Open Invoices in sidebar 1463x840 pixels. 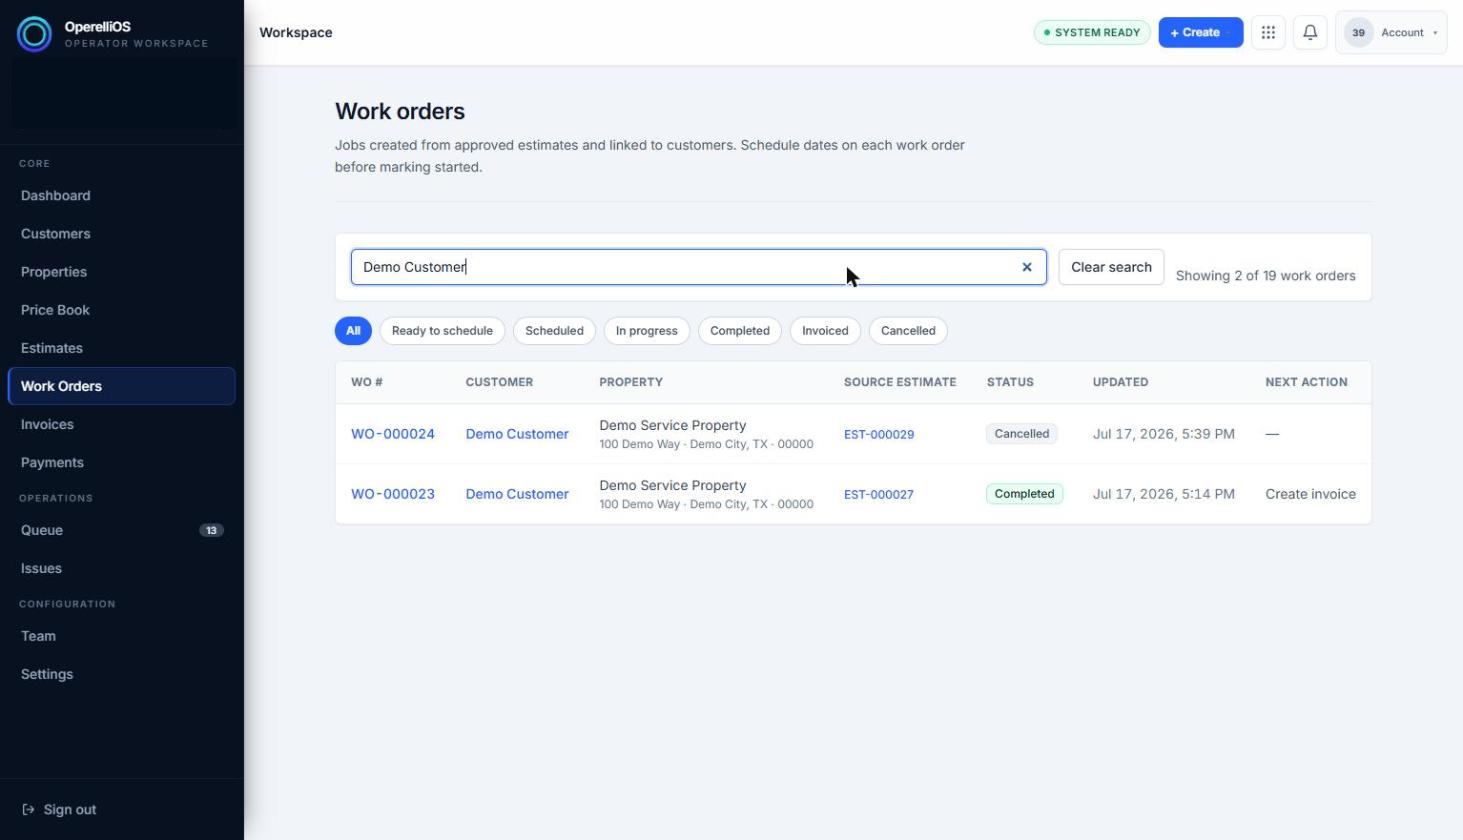click(121, 424)
